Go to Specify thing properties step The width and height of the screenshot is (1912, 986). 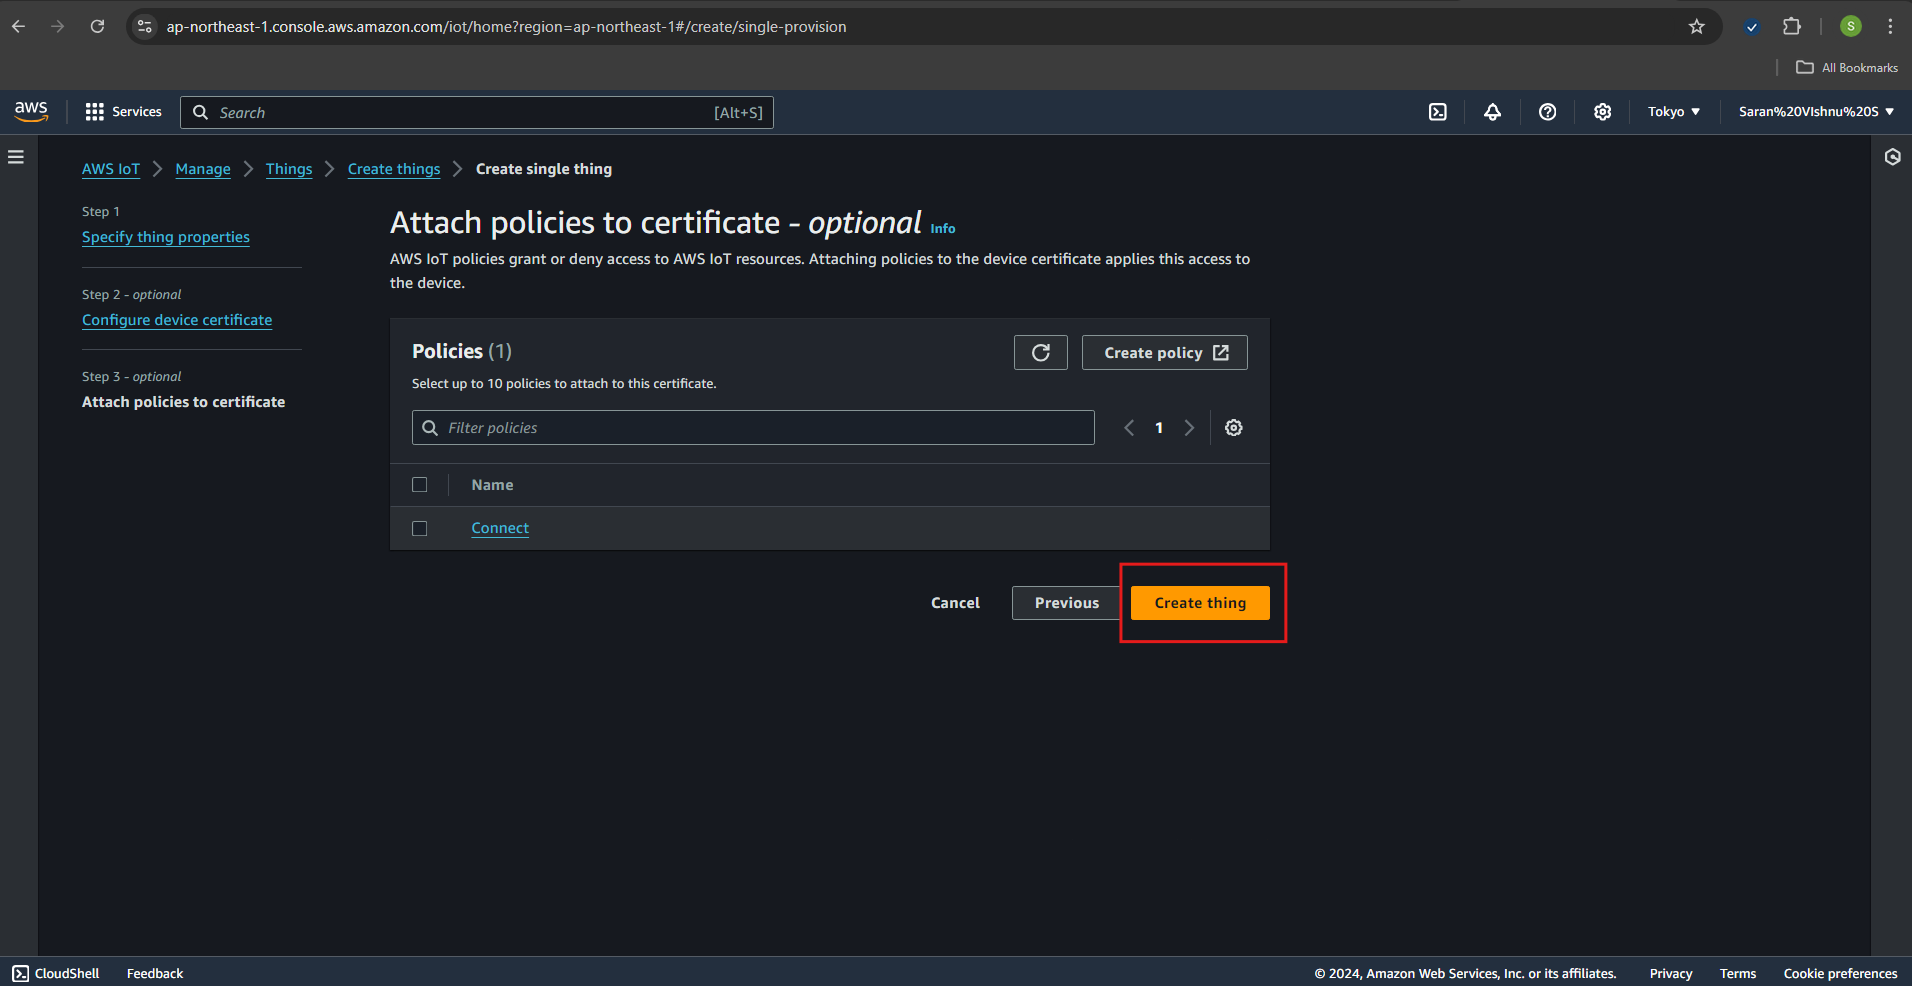pos(166,237)
